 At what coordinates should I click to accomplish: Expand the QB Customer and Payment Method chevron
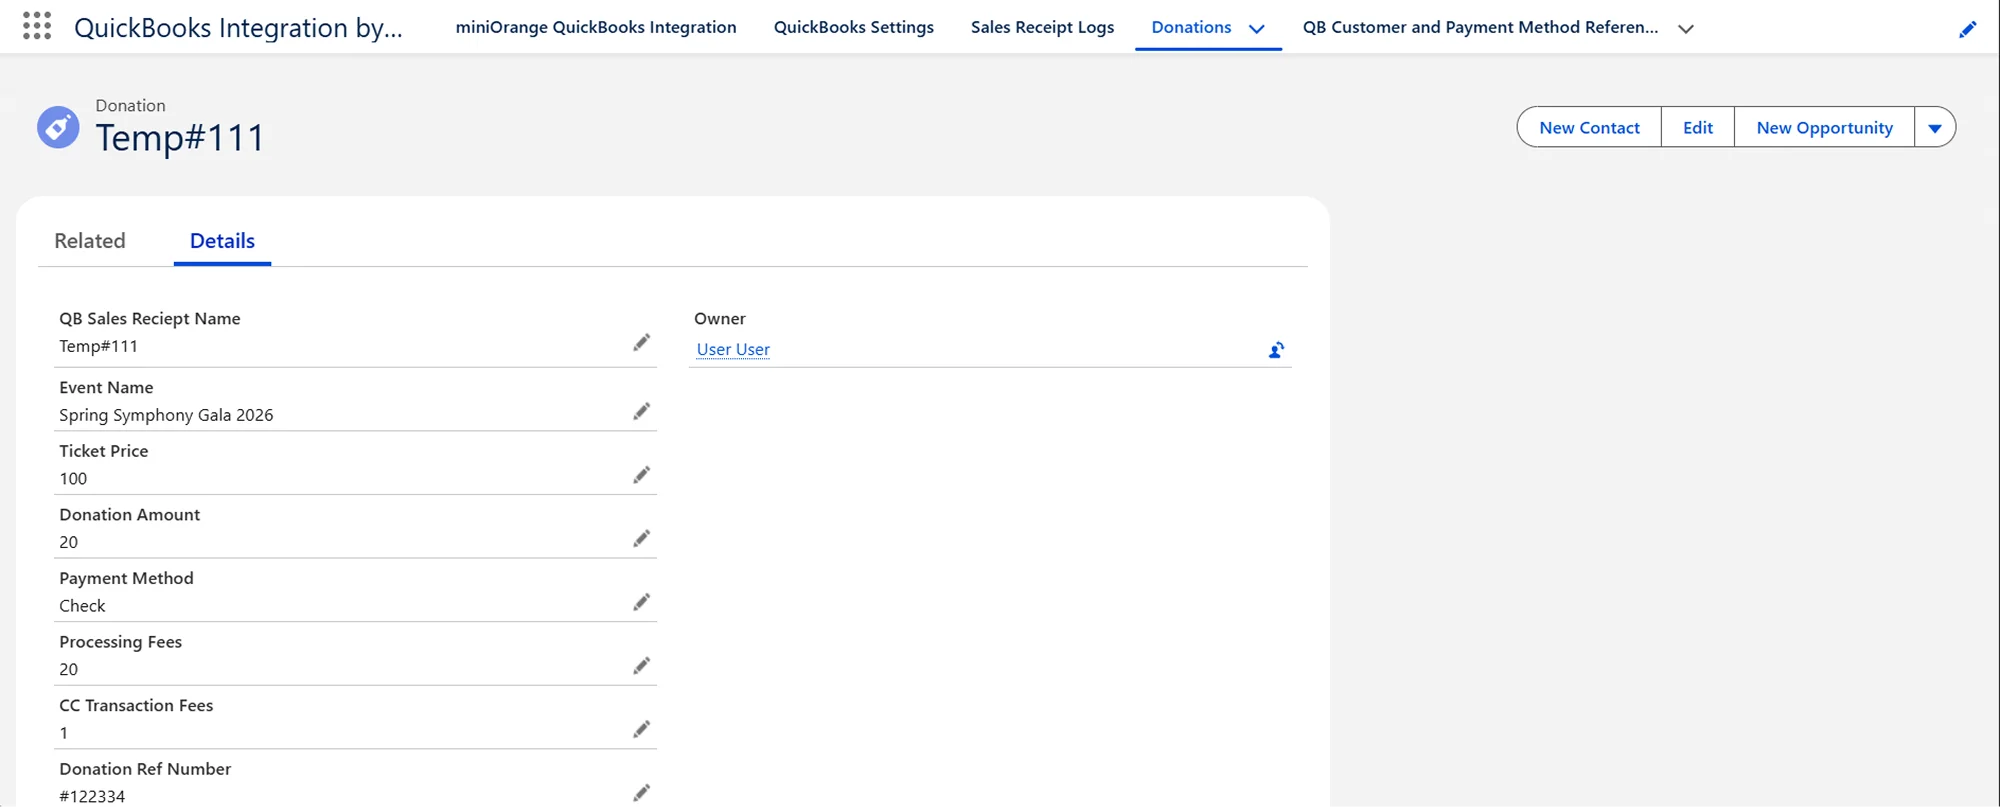pyautogui.click(x=1686, y=28)
